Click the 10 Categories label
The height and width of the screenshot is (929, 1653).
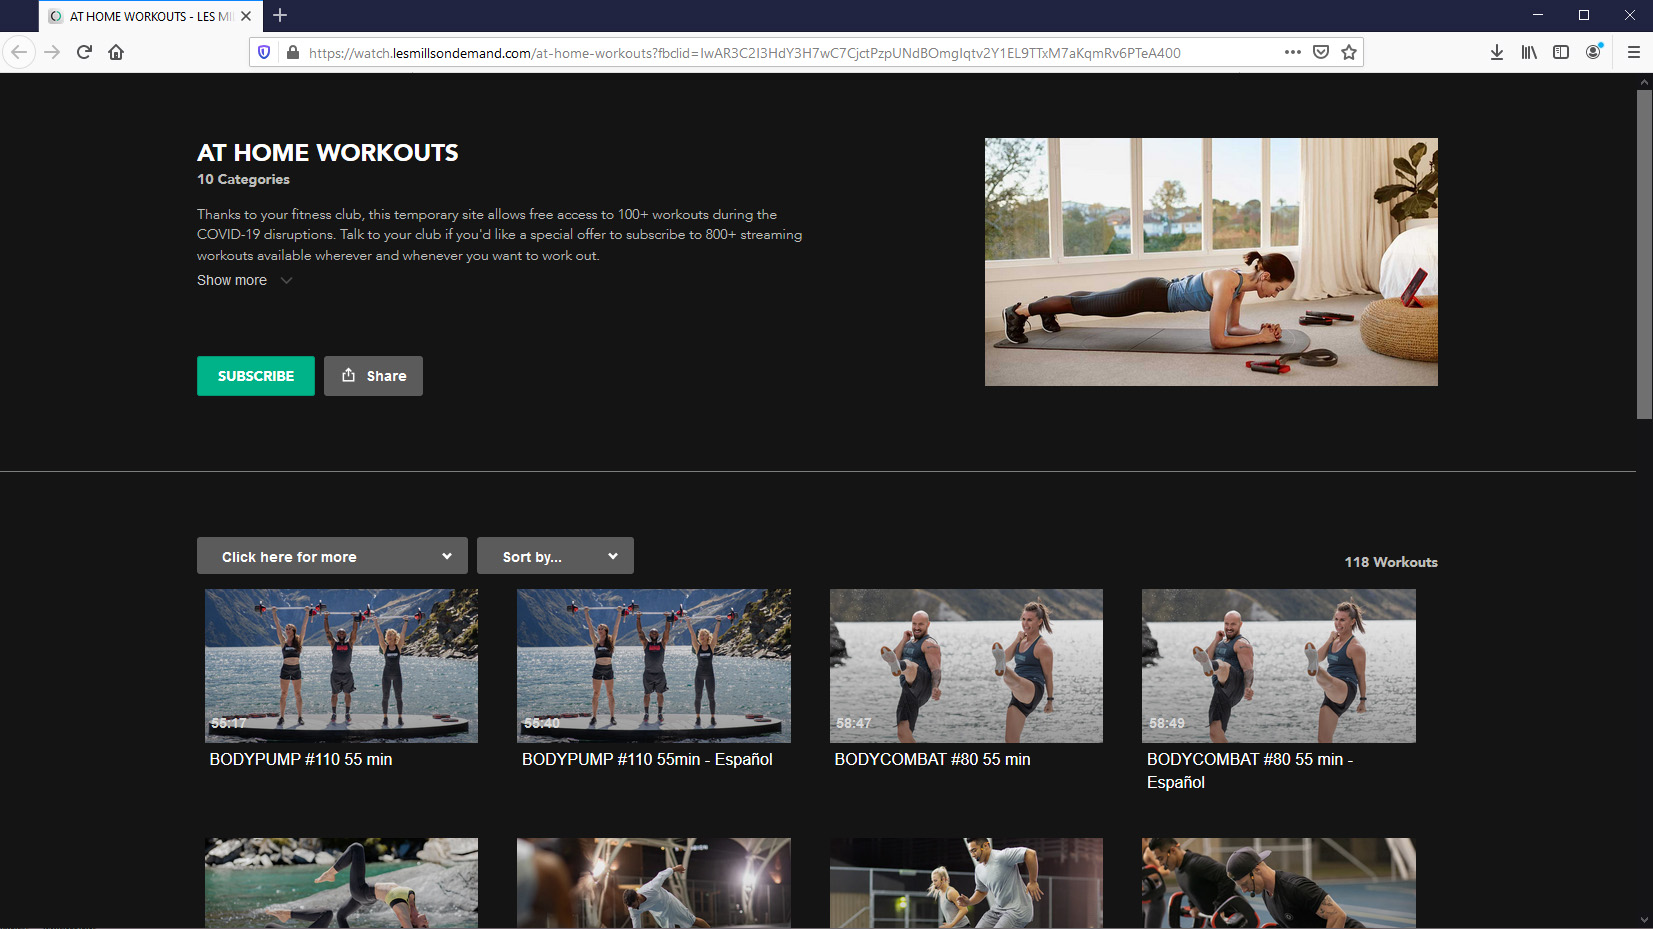tap(243, 179)
